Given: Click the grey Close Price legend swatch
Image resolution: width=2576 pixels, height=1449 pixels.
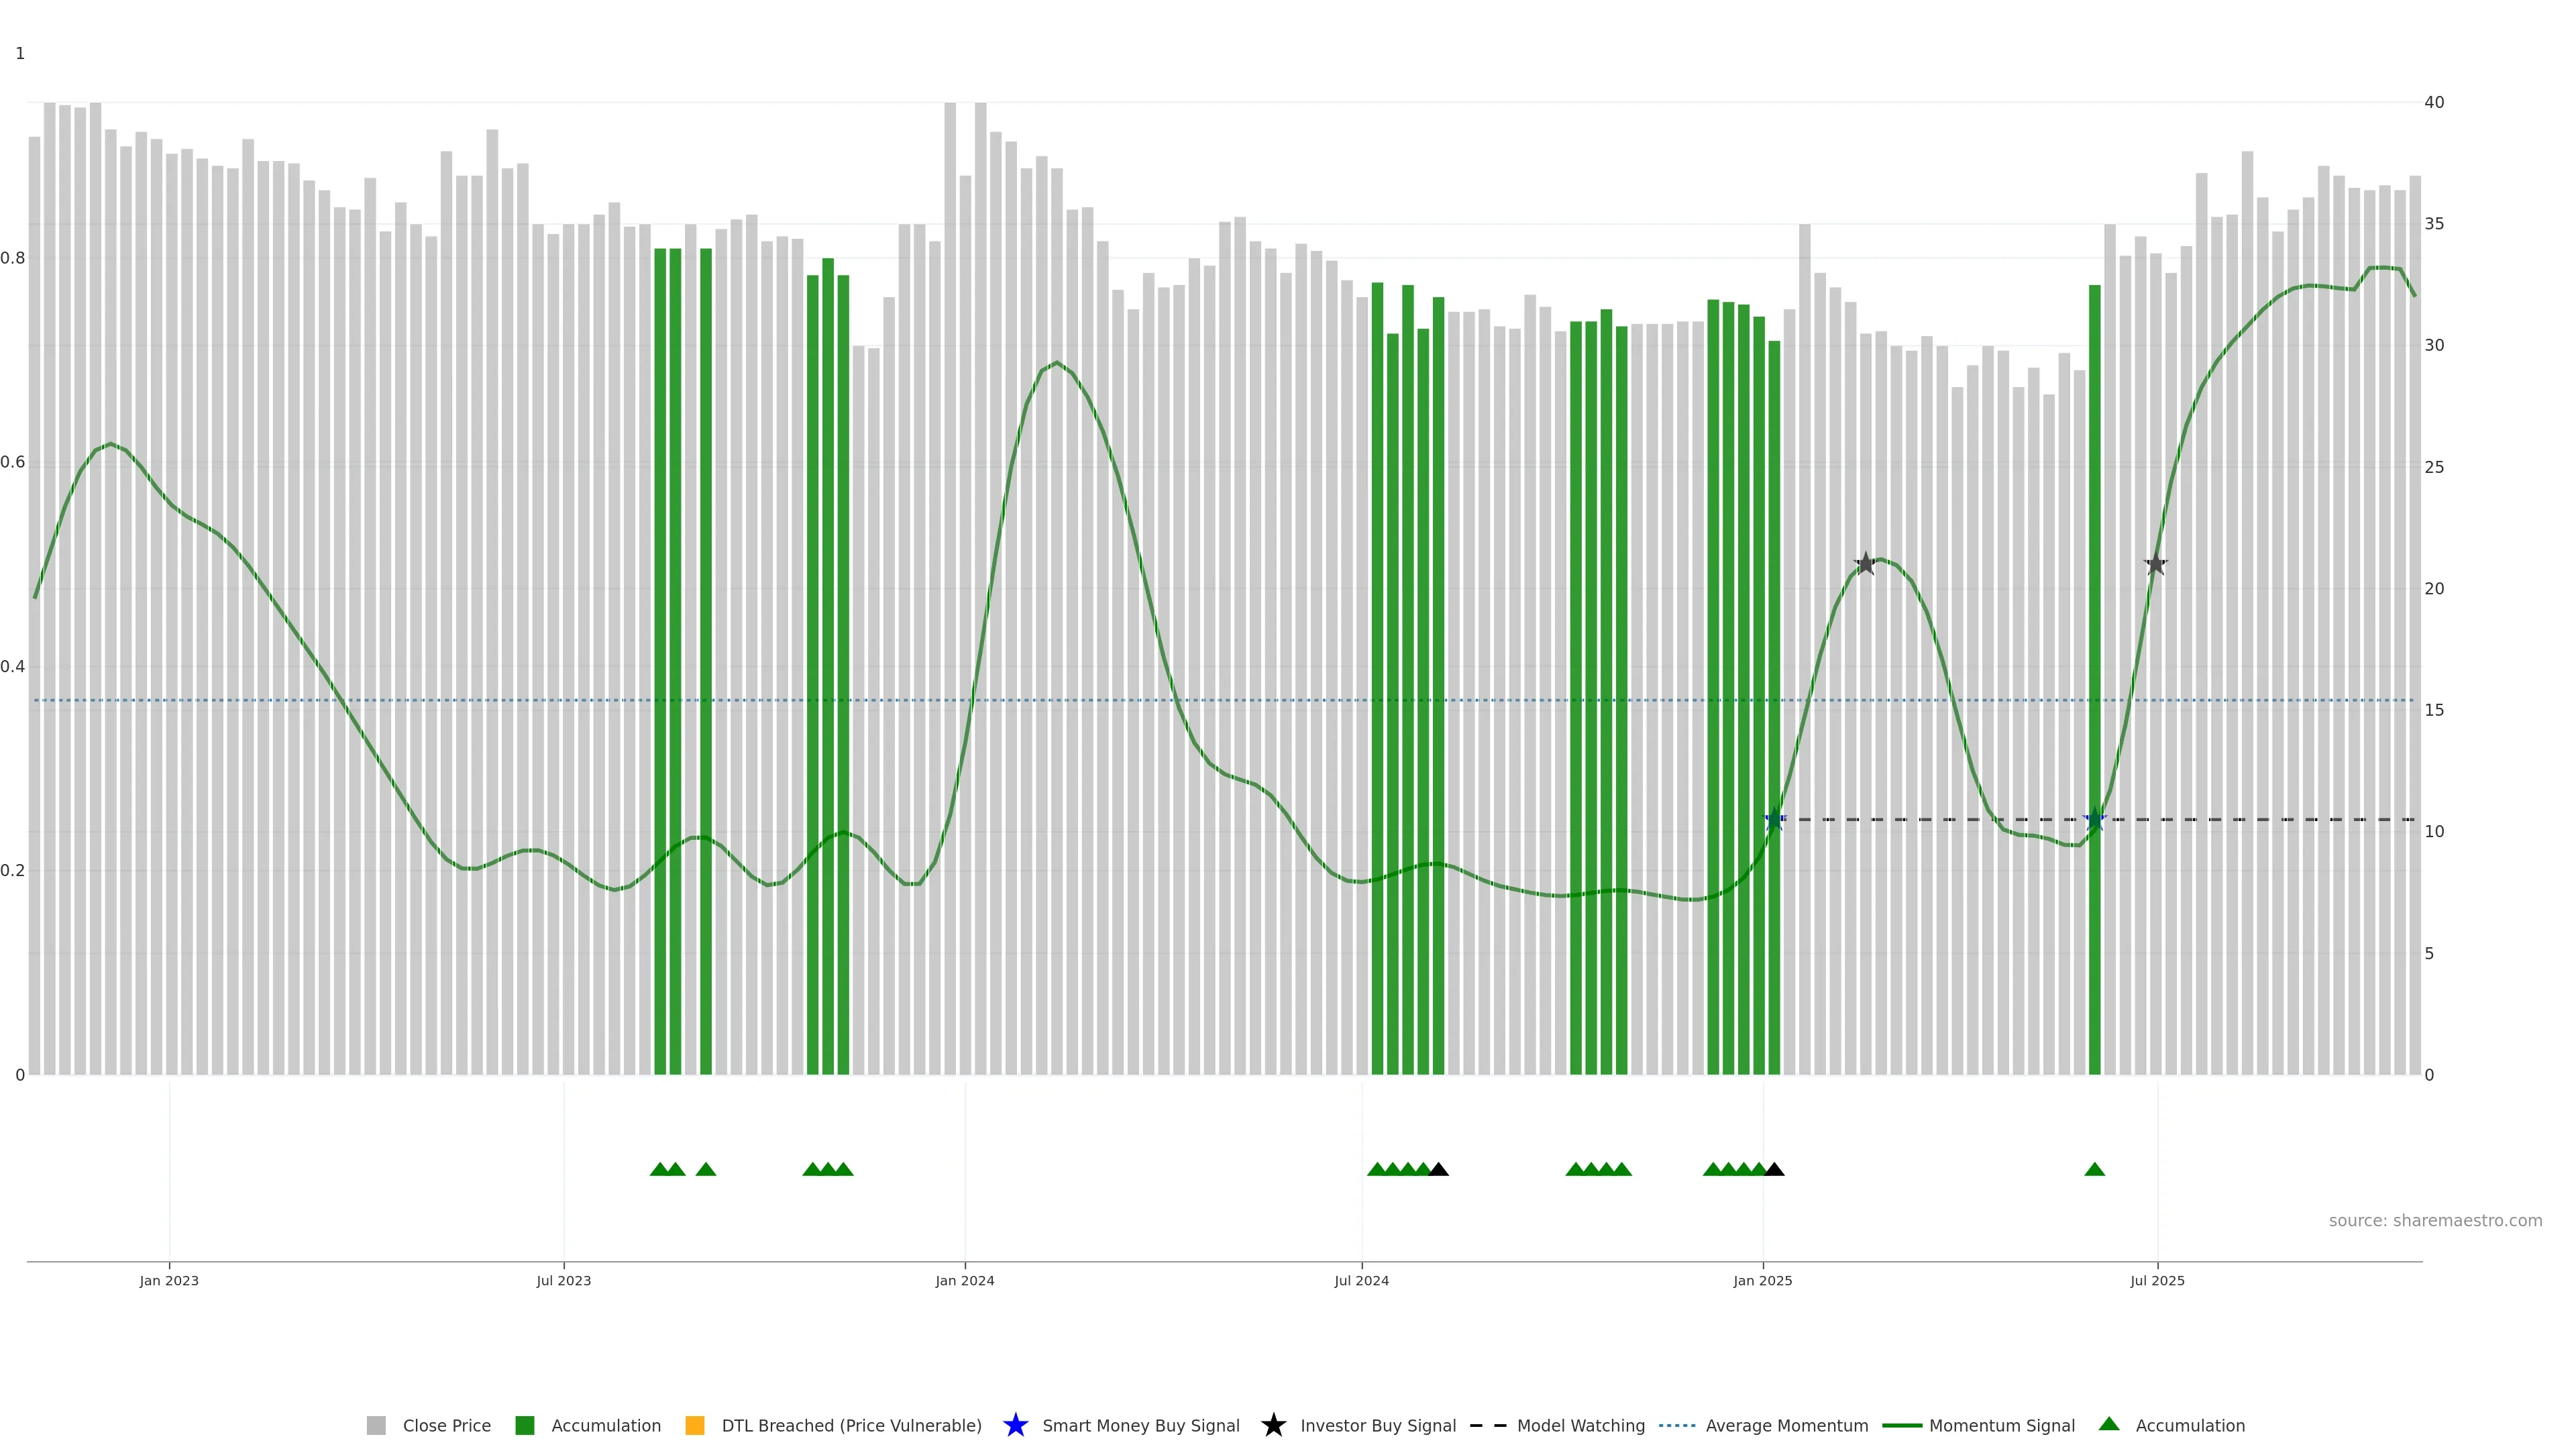Looking at the screenshot, I should tap(376, 1425).
